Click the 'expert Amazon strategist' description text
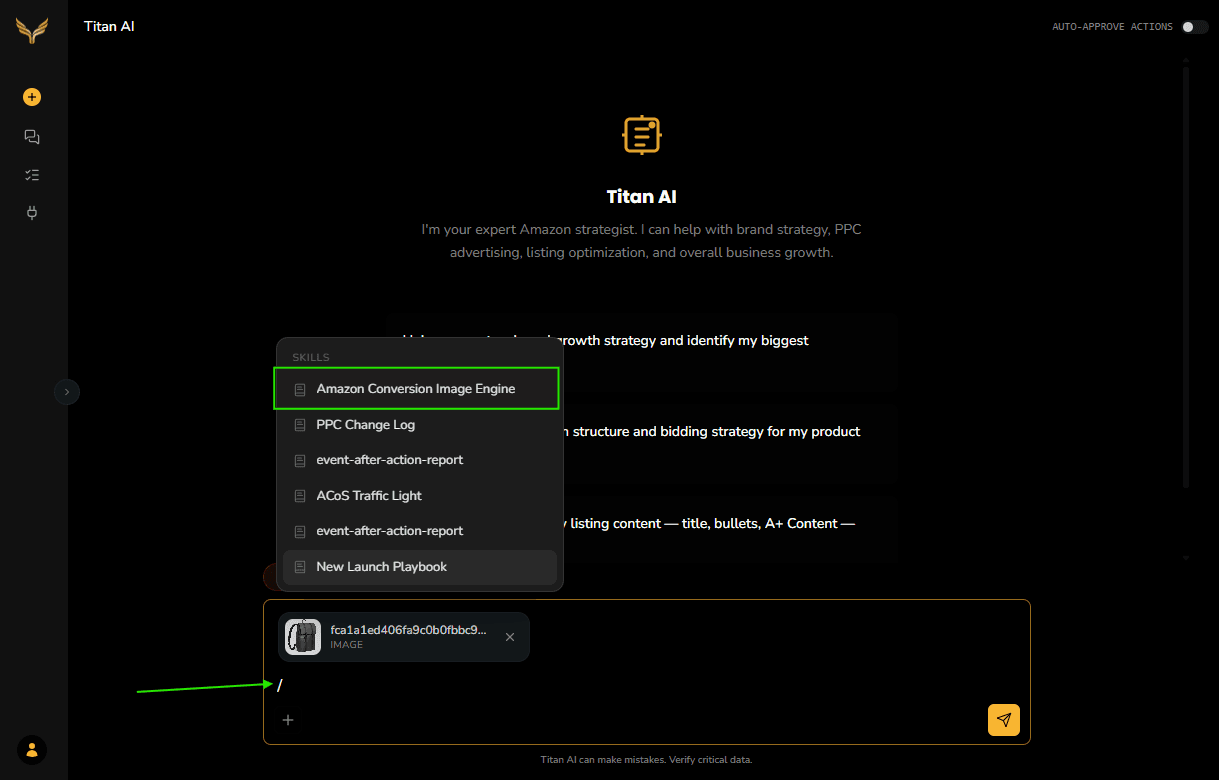 [x=641, y=241]
